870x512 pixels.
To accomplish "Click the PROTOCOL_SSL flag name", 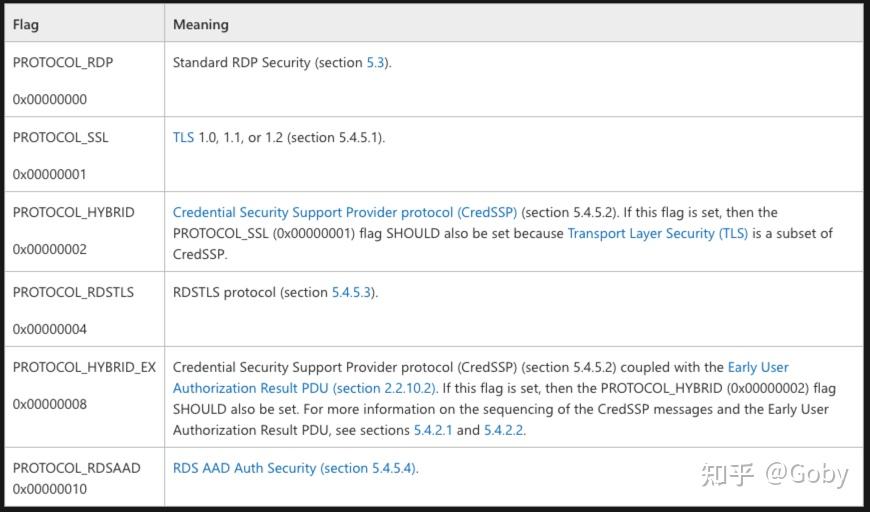I will click(61, 138).
